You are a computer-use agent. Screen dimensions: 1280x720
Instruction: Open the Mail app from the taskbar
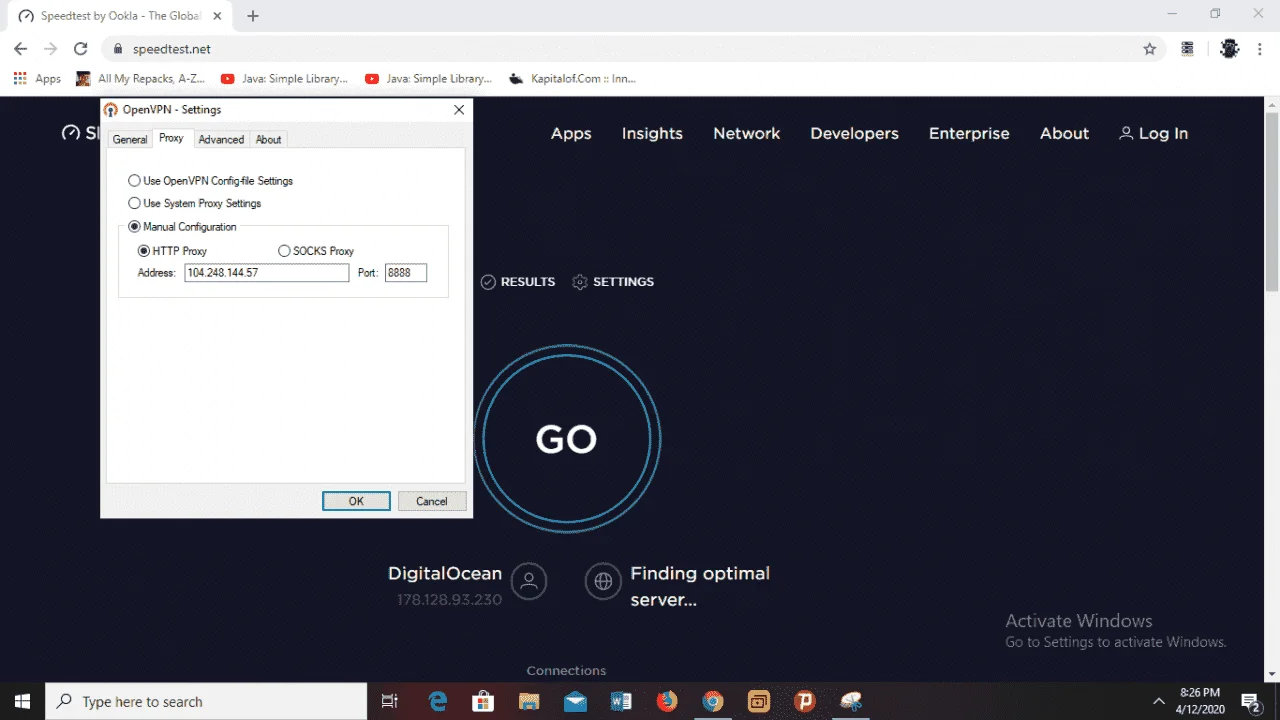(x=575, y=701)
